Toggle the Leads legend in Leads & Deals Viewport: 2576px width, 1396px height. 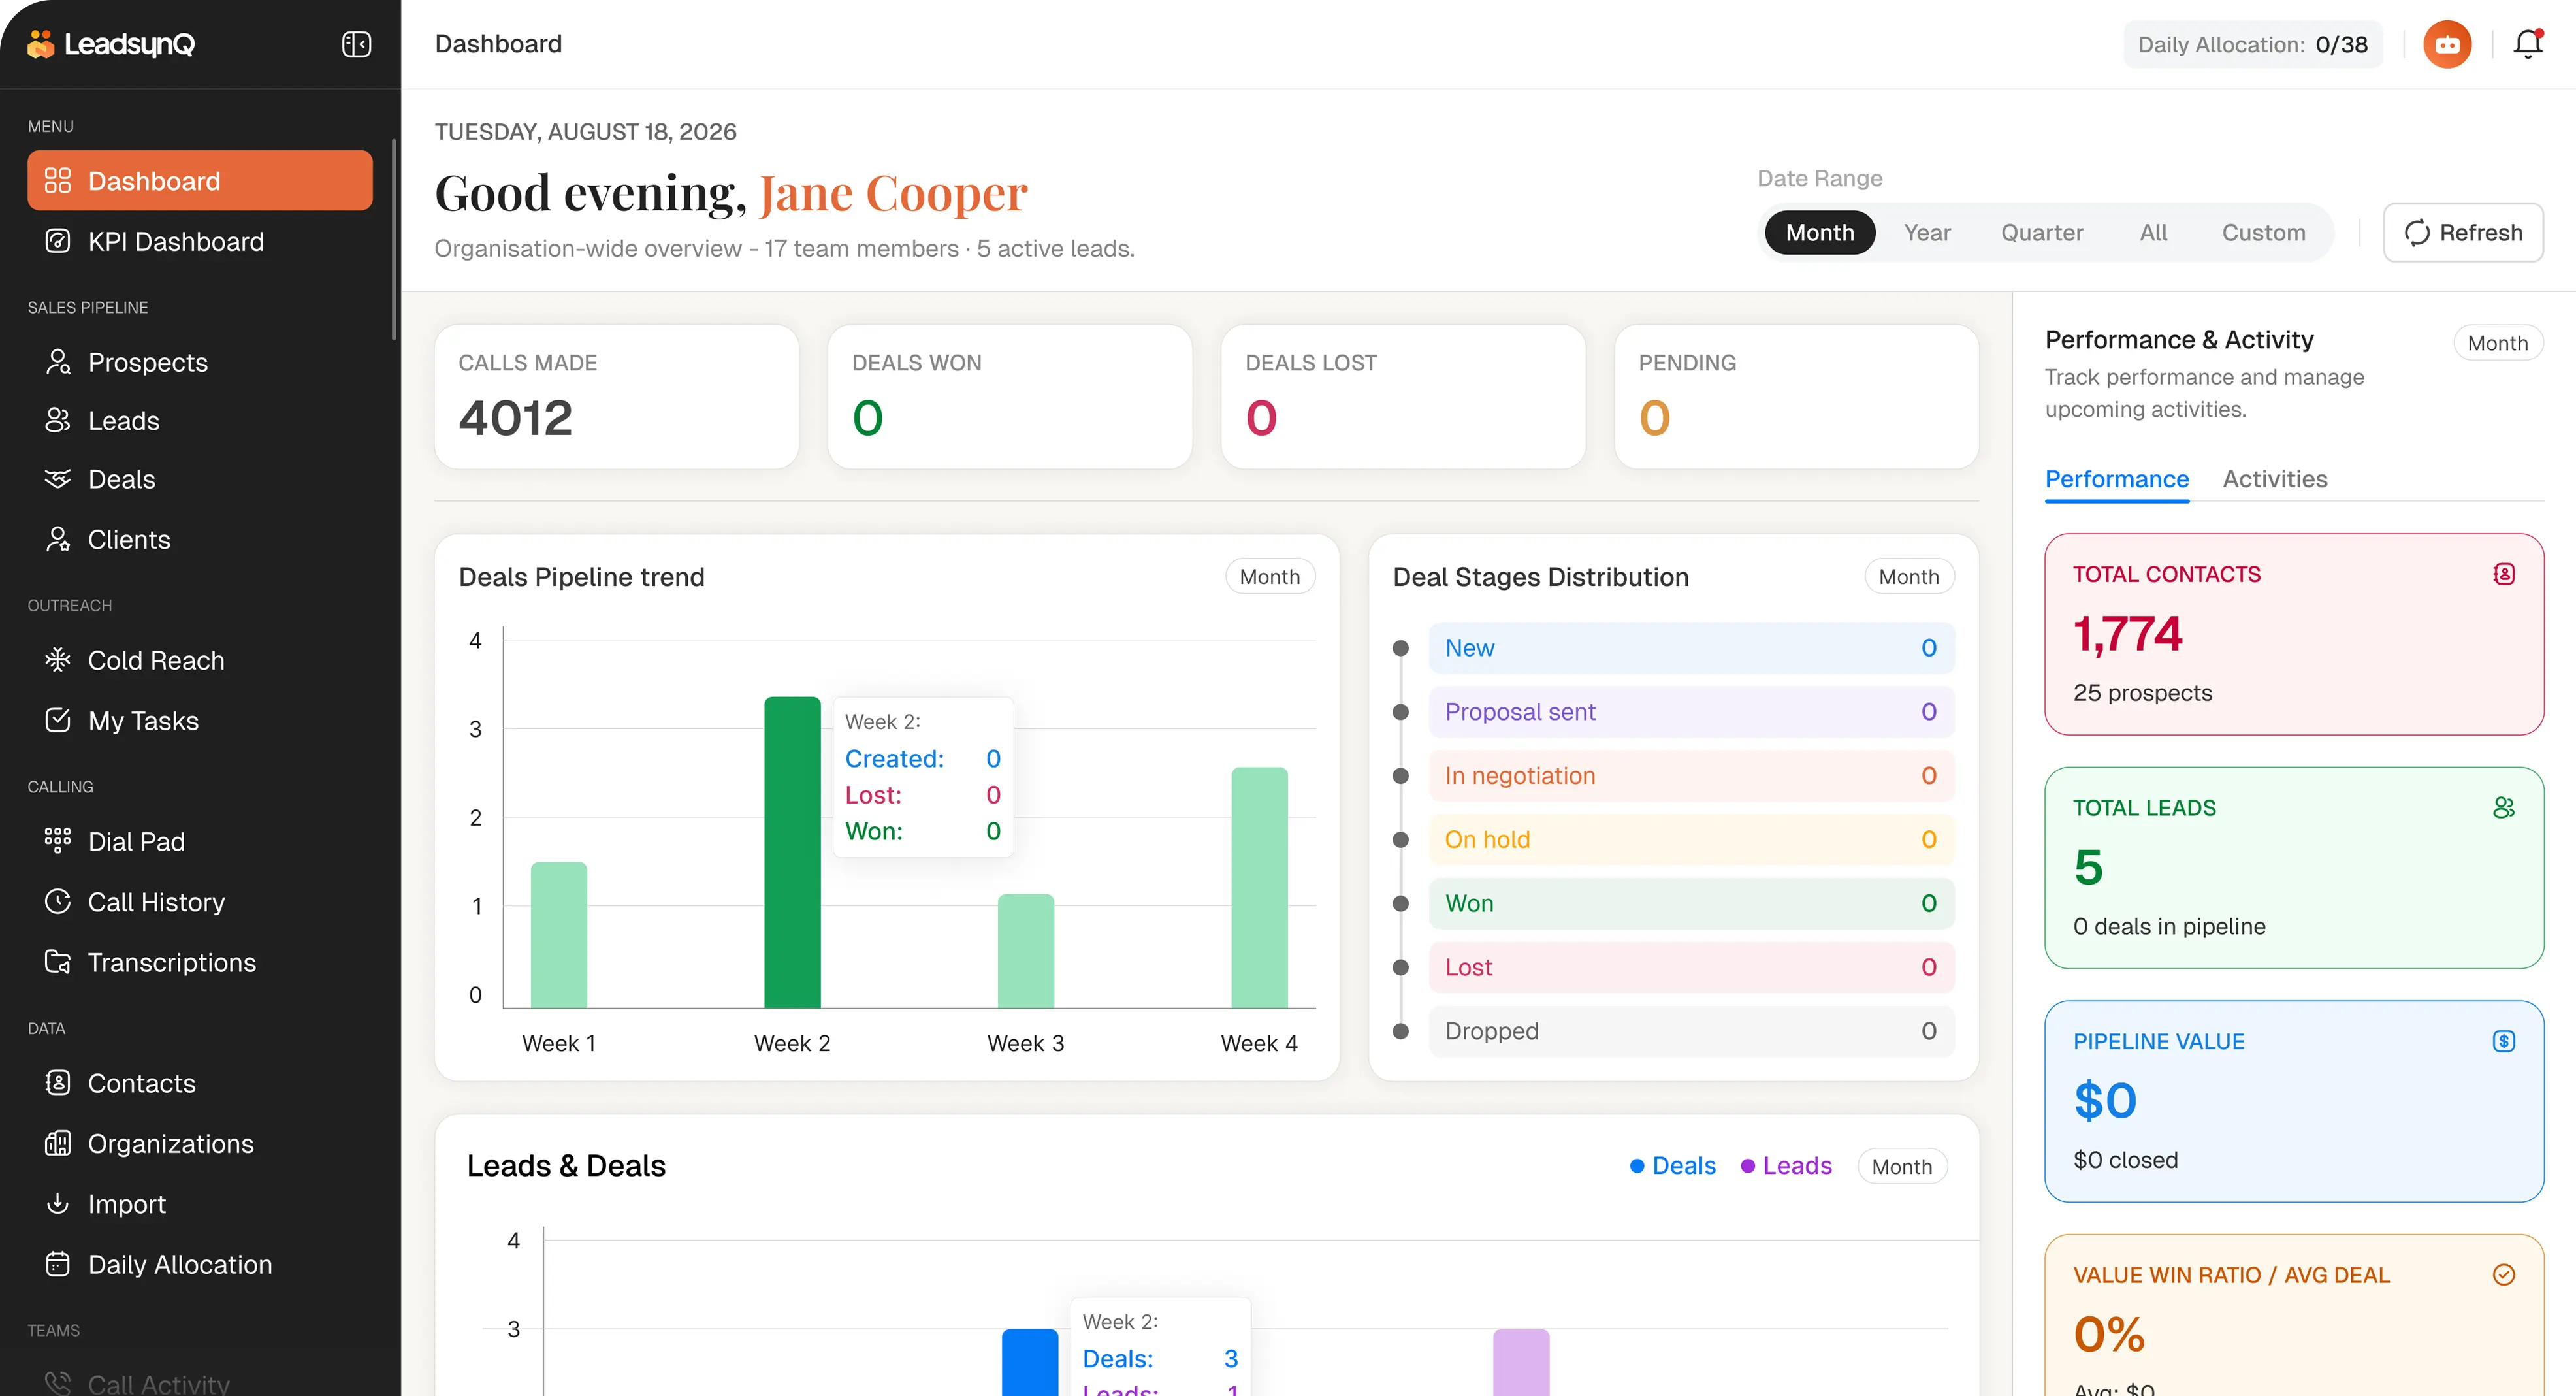(1786, 1166)
